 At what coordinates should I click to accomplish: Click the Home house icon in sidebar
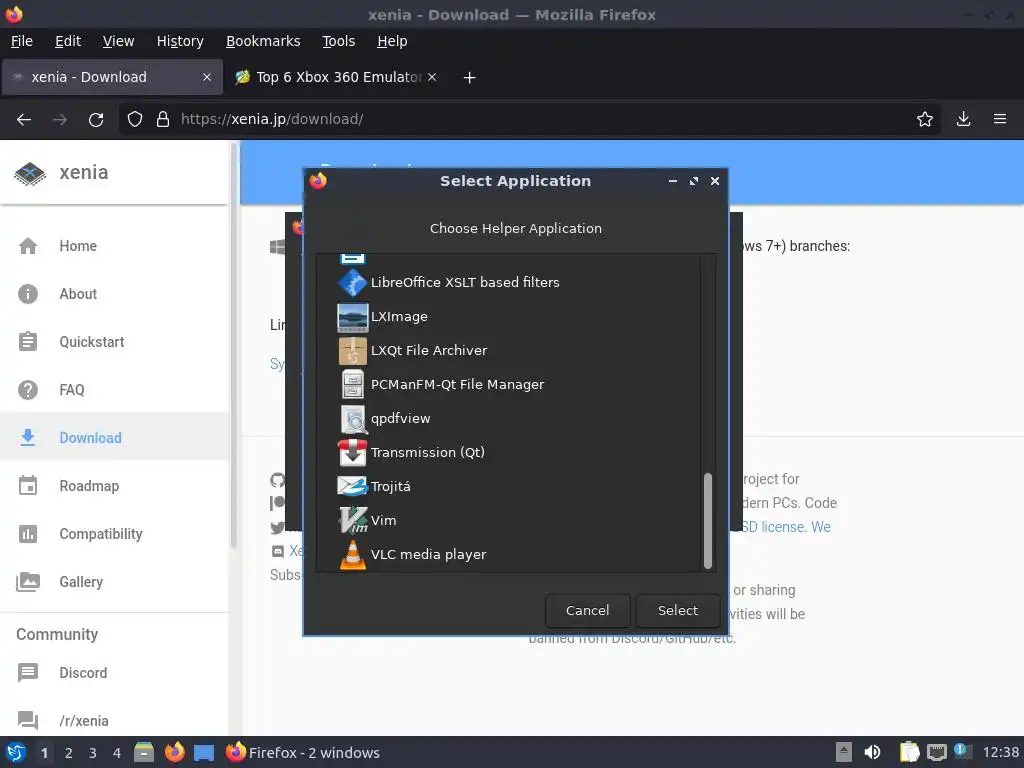coord(28,246)
